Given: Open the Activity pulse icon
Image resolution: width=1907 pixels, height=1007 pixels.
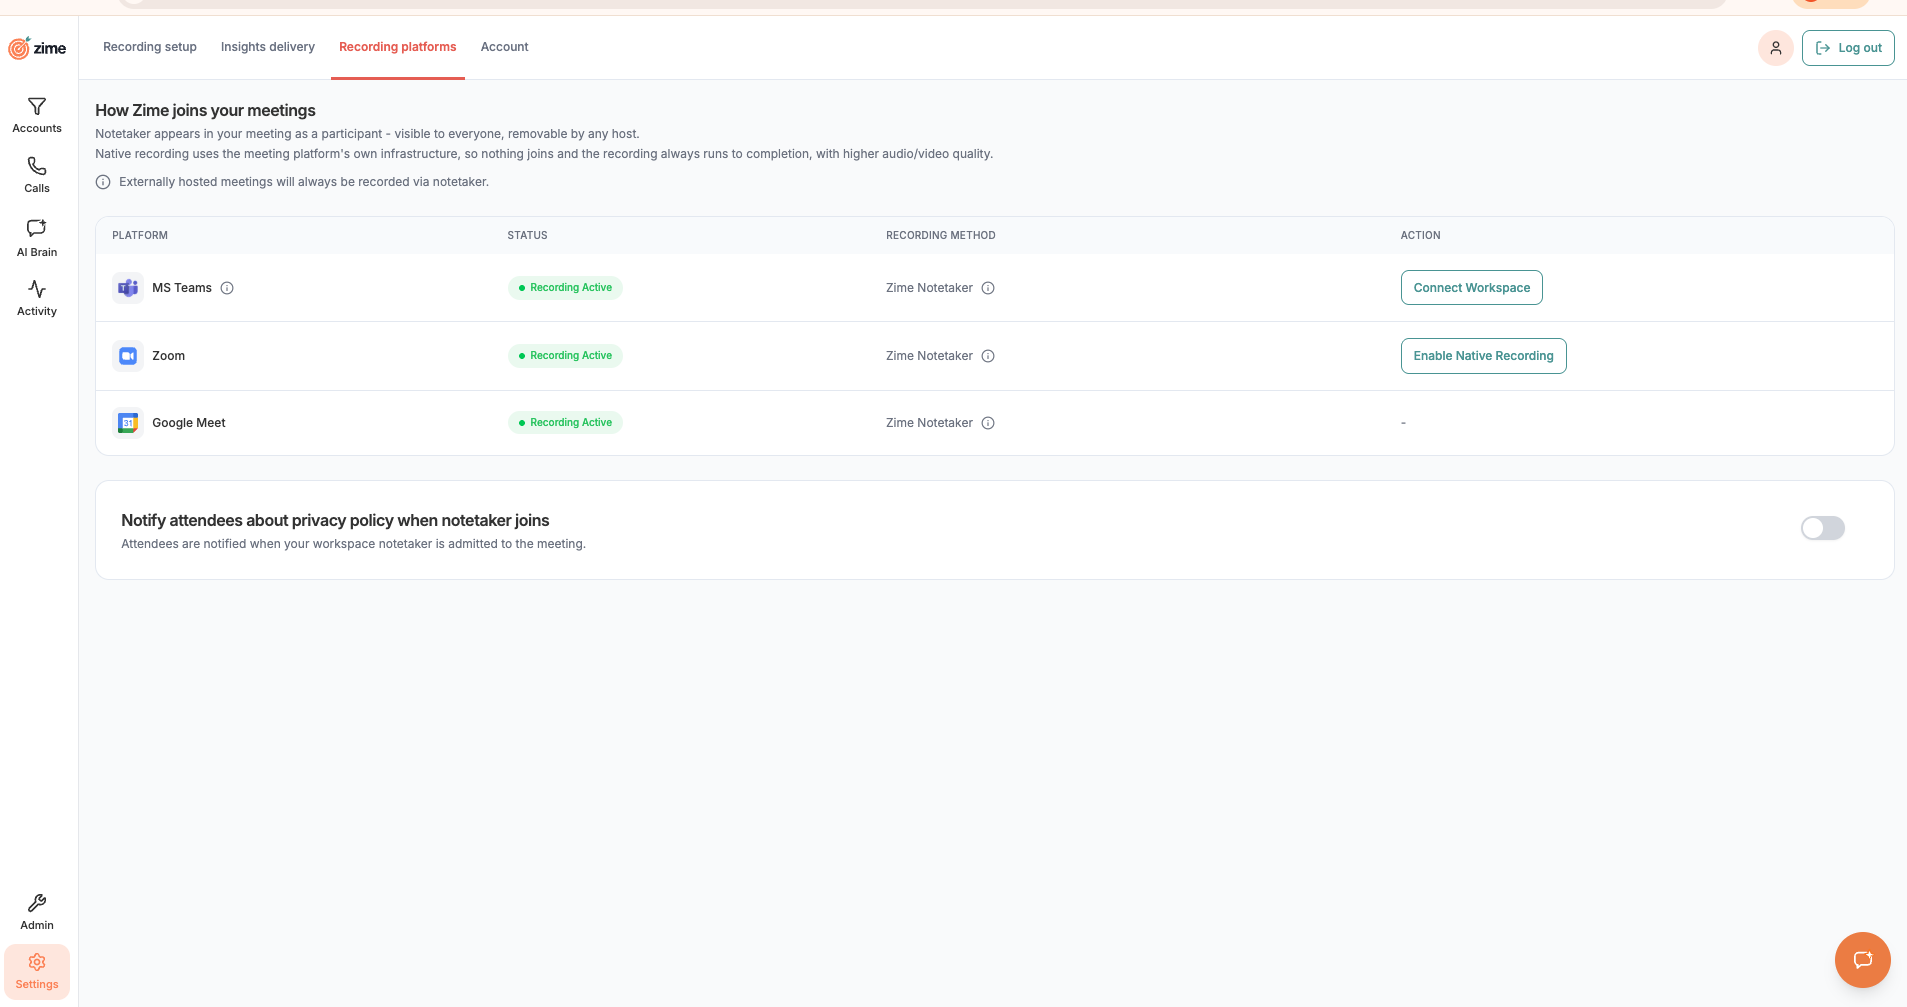Looking at the screenshot, I should (x=37, y=289).
